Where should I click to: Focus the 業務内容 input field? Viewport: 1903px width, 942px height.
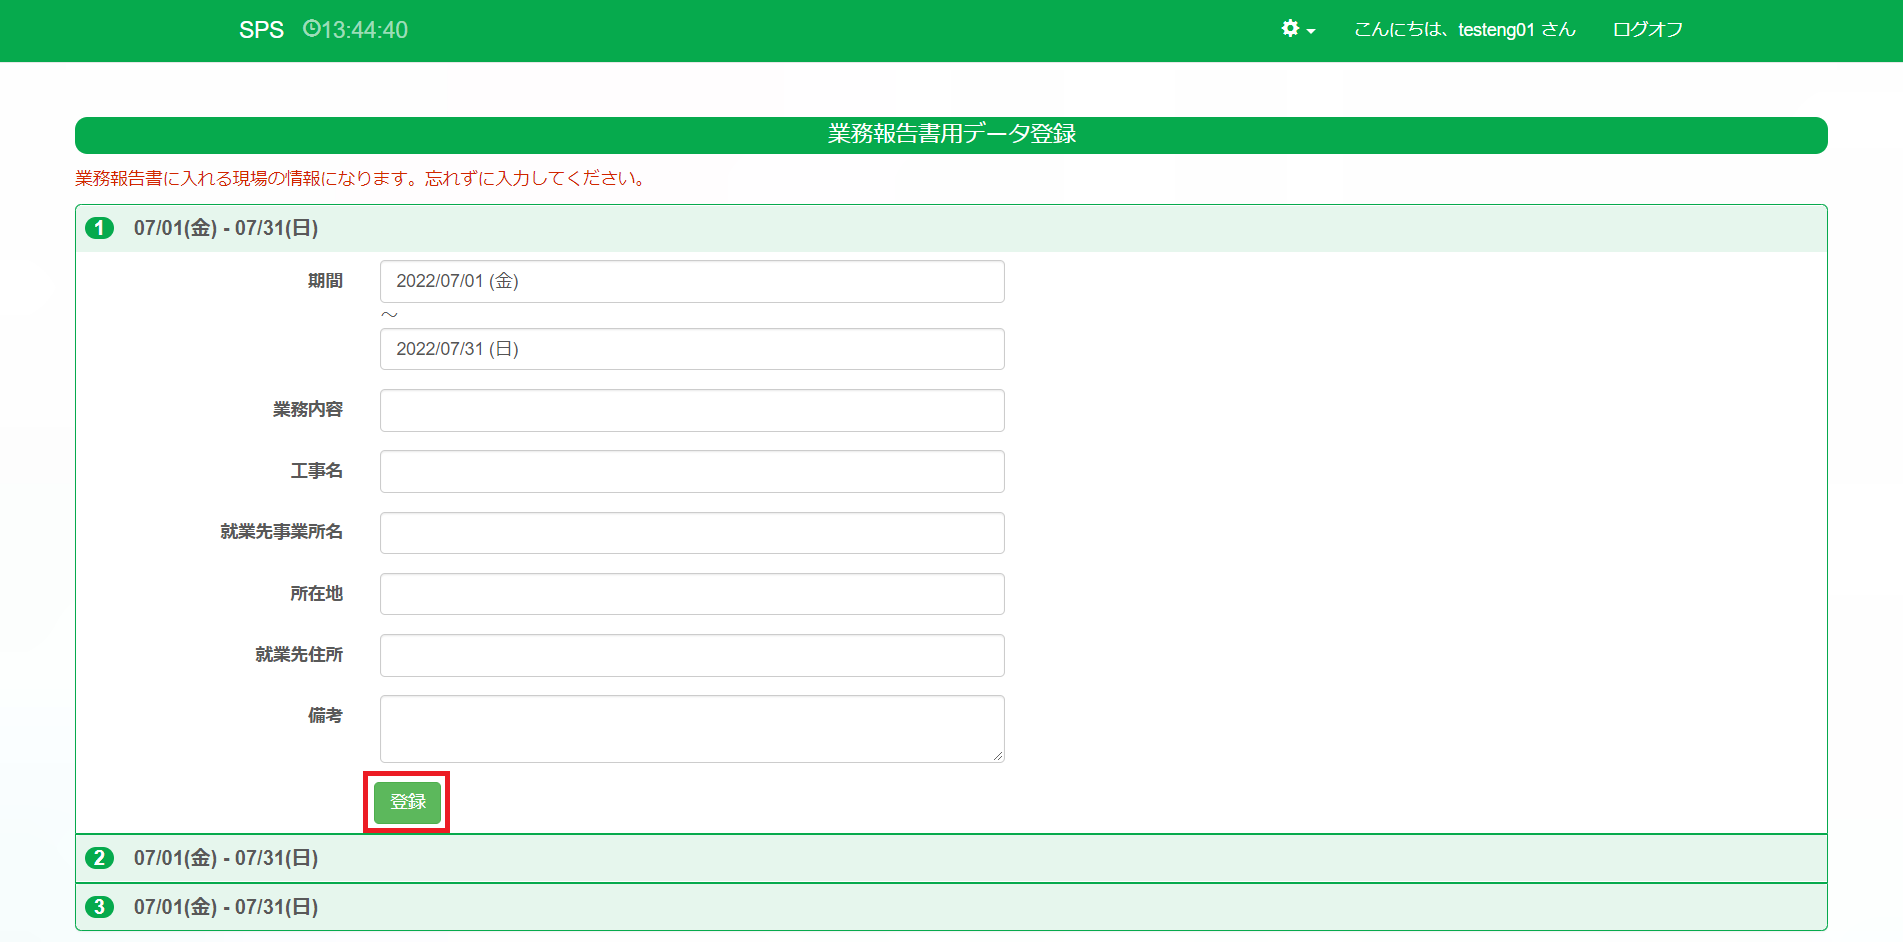click(x=691, y=411)
